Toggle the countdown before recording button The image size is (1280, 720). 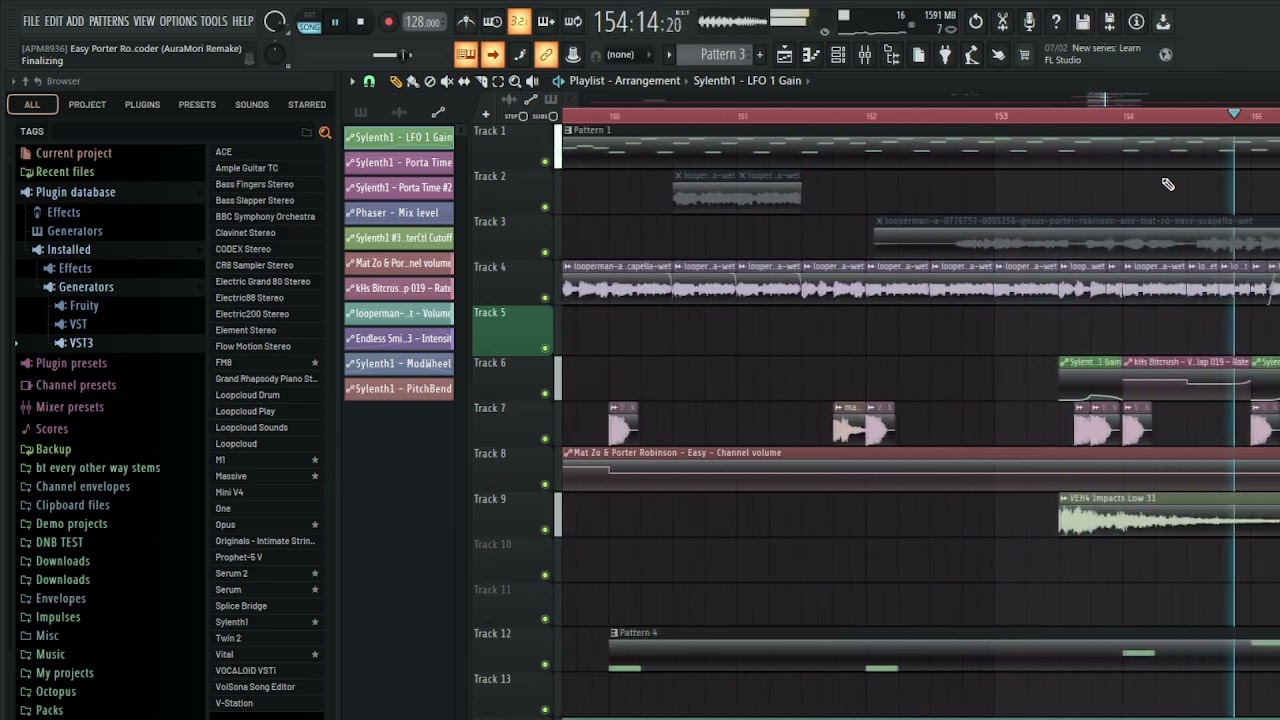(519, 21)
